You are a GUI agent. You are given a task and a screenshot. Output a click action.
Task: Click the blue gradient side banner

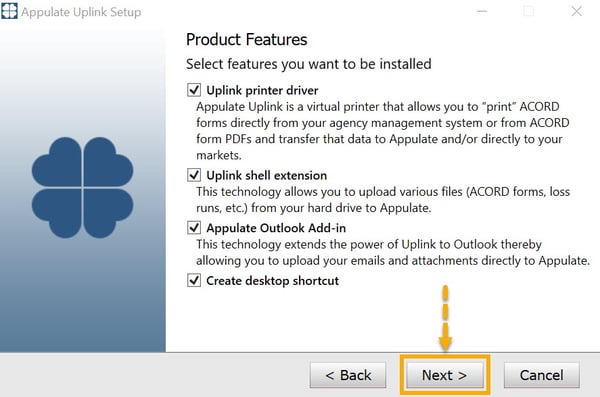[x=83, y=190]
